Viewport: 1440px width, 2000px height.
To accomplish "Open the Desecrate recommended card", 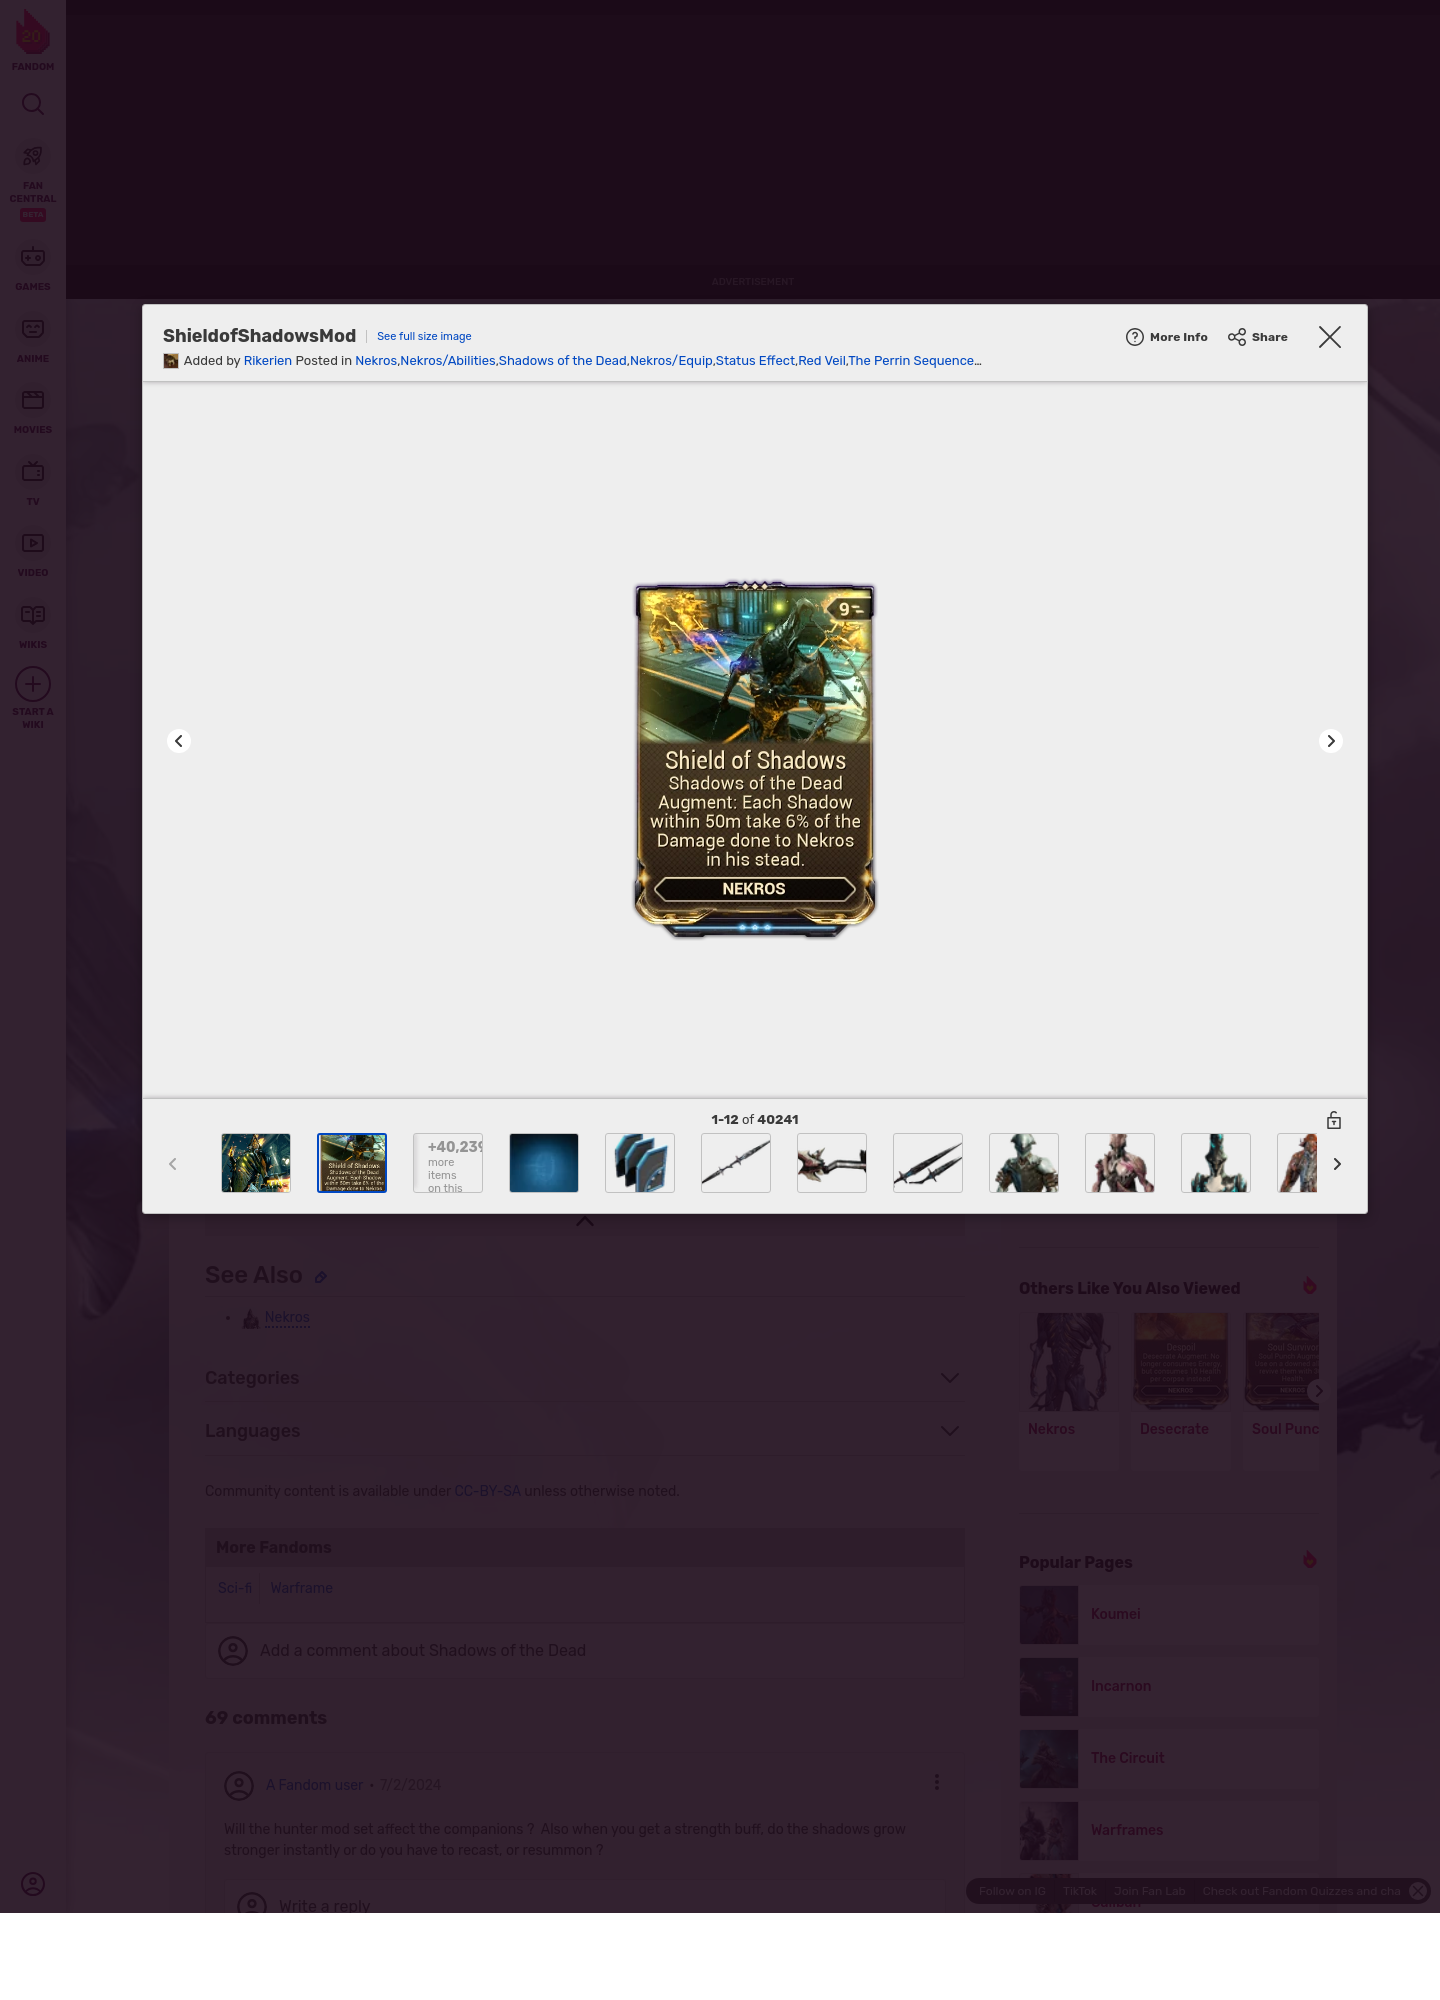I will (x=1180, y=1390).
